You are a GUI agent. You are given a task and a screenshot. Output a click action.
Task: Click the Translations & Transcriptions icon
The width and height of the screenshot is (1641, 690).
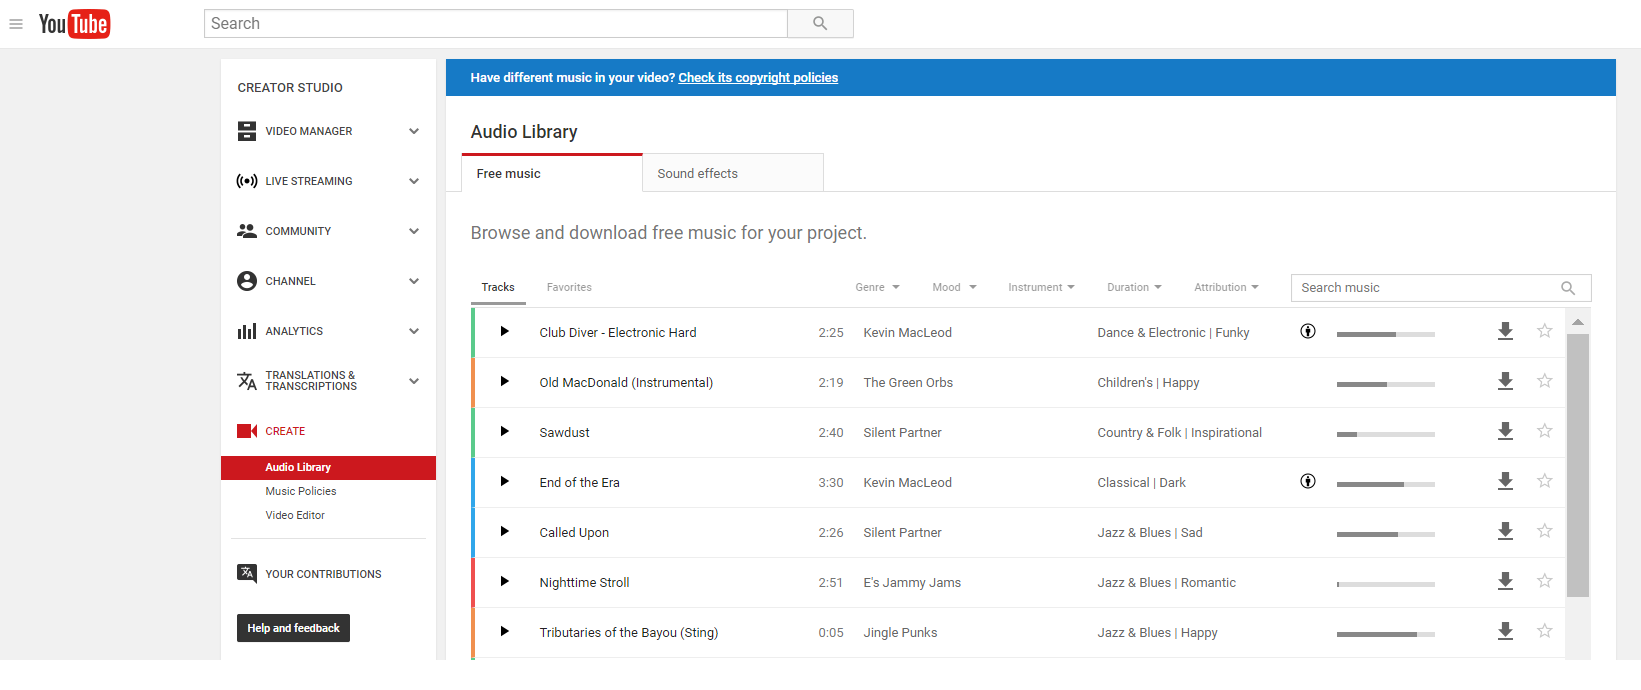pyautogui.click(x=247, y=381)
